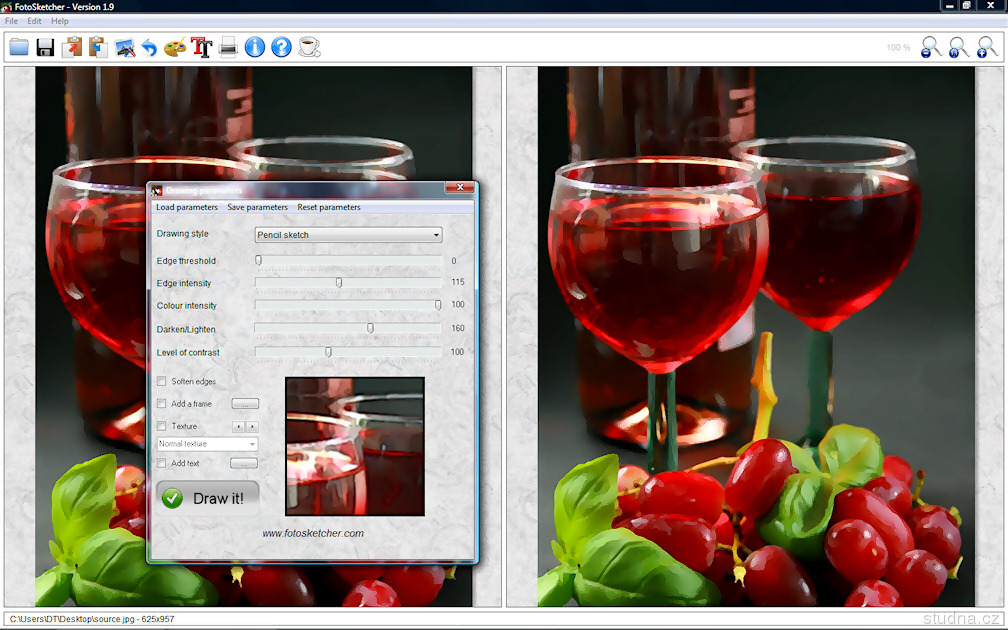The width and height of the screenshot is (1008, 630).
Task: Zoom out with the minus magnifier icon
Action: pos(930,47)
